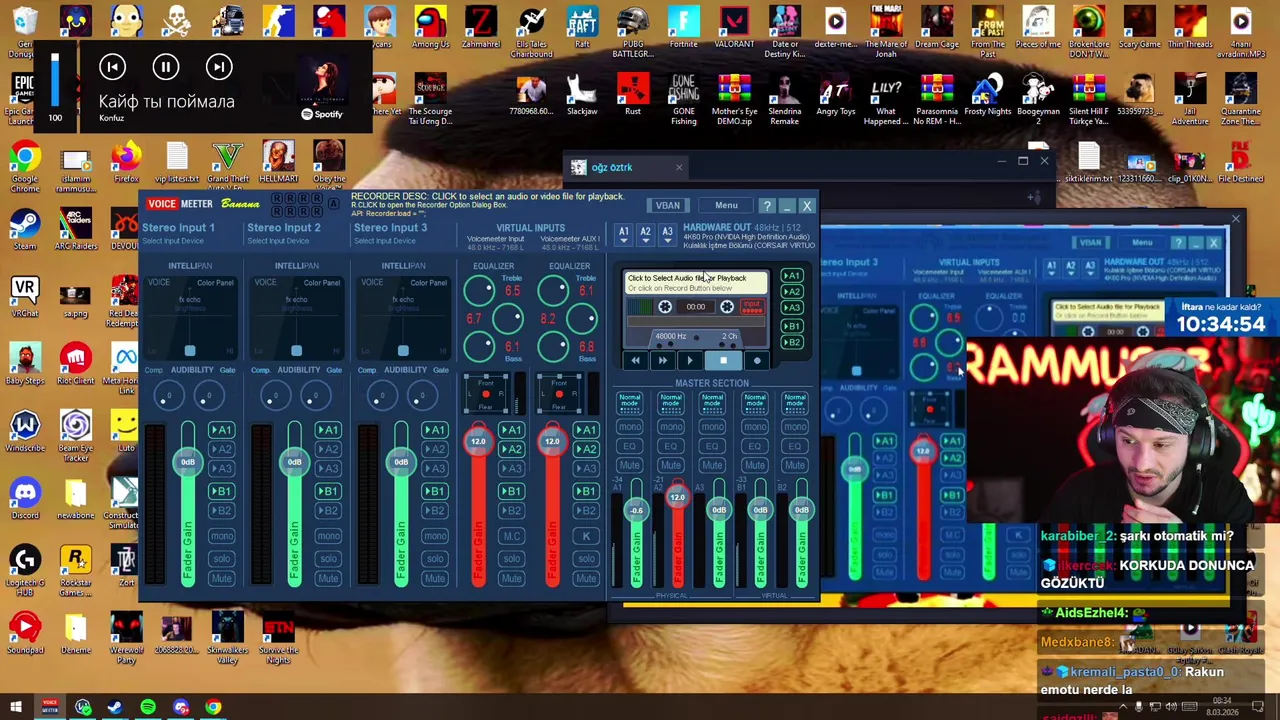
Task: Open Chrome from the taskbar
Action: pyautogui.click(x=213, y=708)
